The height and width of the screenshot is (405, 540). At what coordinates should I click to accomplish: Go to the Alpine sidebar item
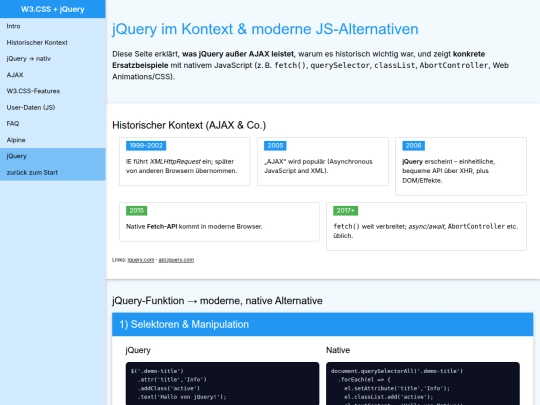point(53,140)
